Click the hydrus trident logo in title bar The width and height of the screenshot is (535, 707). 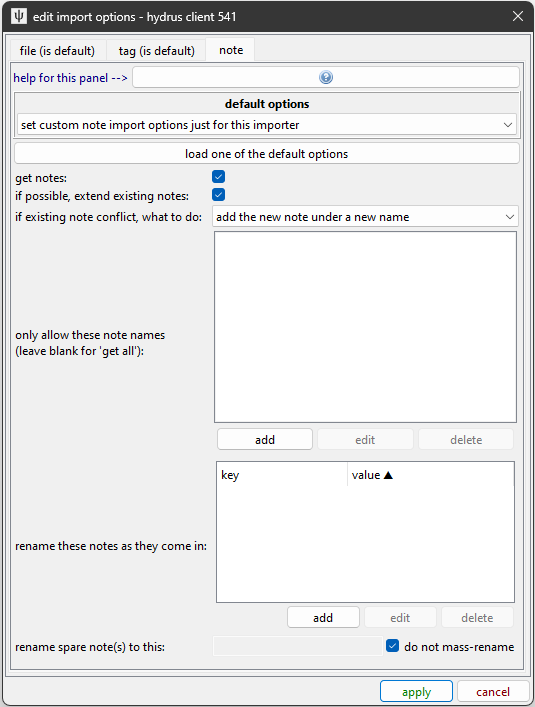click(x=18, y=17)
